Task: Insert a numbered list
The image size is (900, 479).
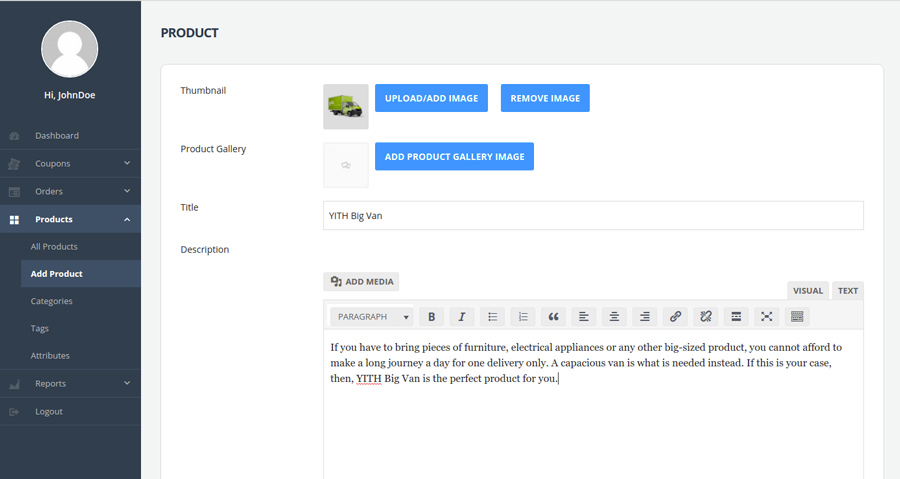Action: tap(523, 317)
